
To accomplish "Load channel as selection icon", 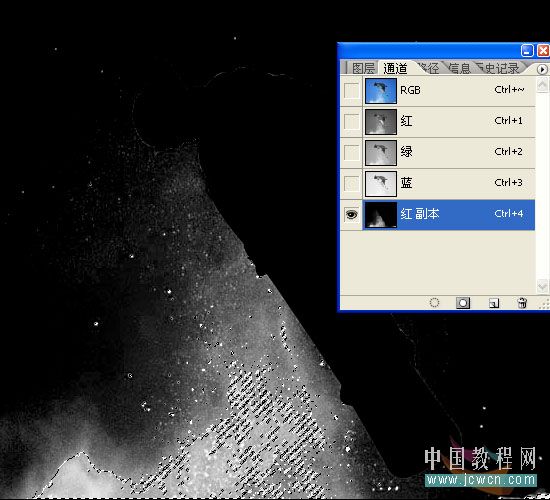I will click(x=434, y=303).
